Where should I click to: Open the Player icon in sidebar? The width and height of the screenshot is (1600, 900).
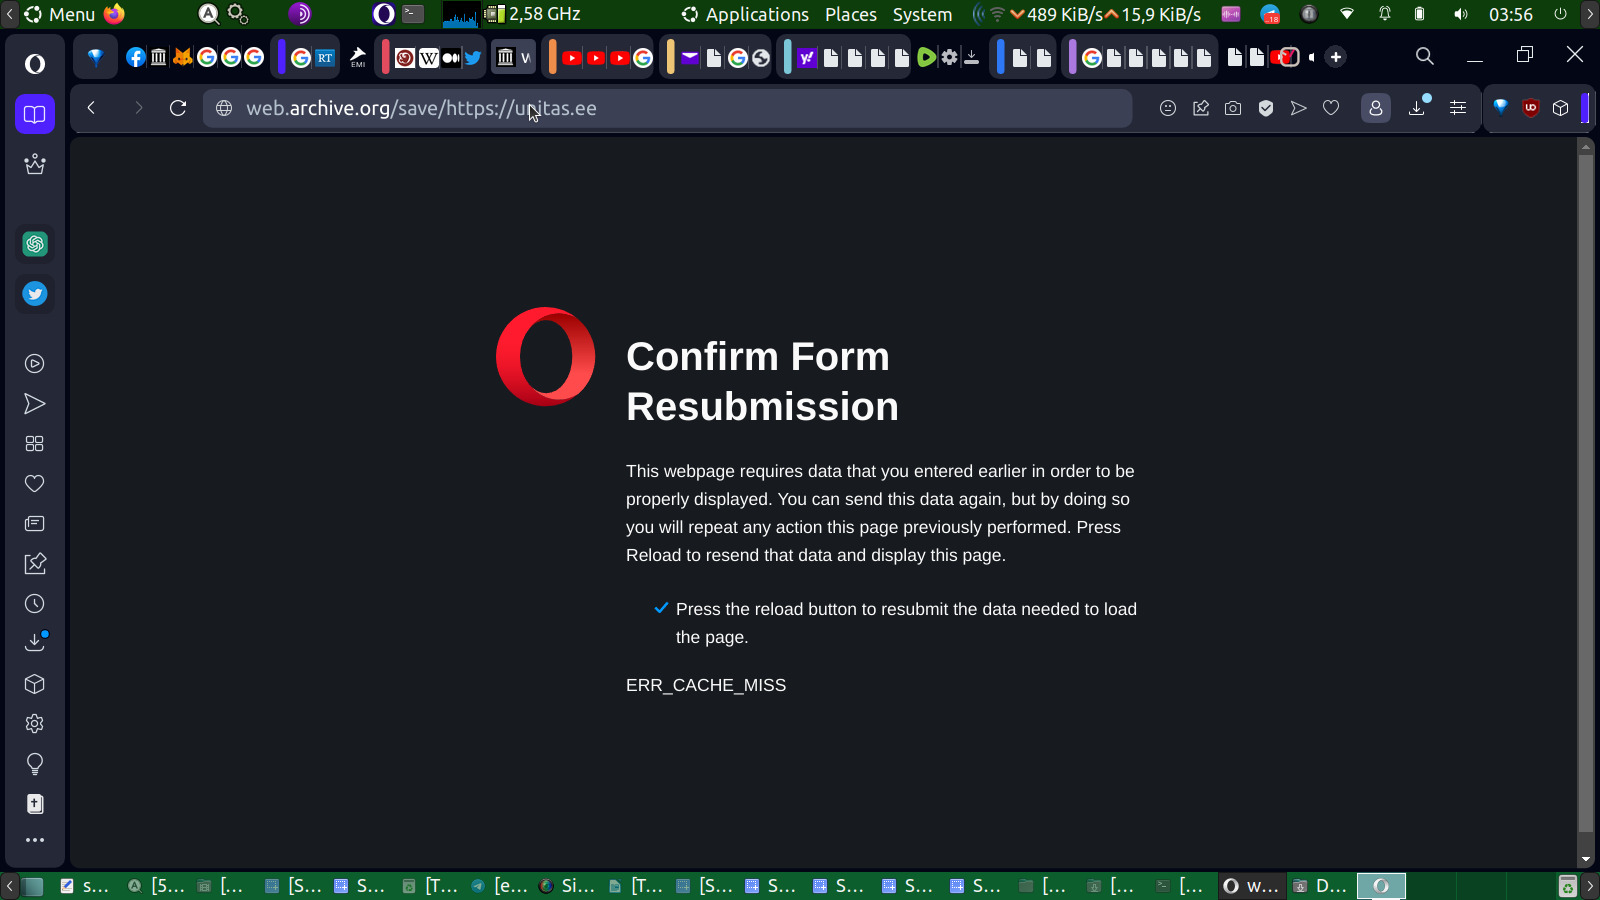(x=35, y=364)
